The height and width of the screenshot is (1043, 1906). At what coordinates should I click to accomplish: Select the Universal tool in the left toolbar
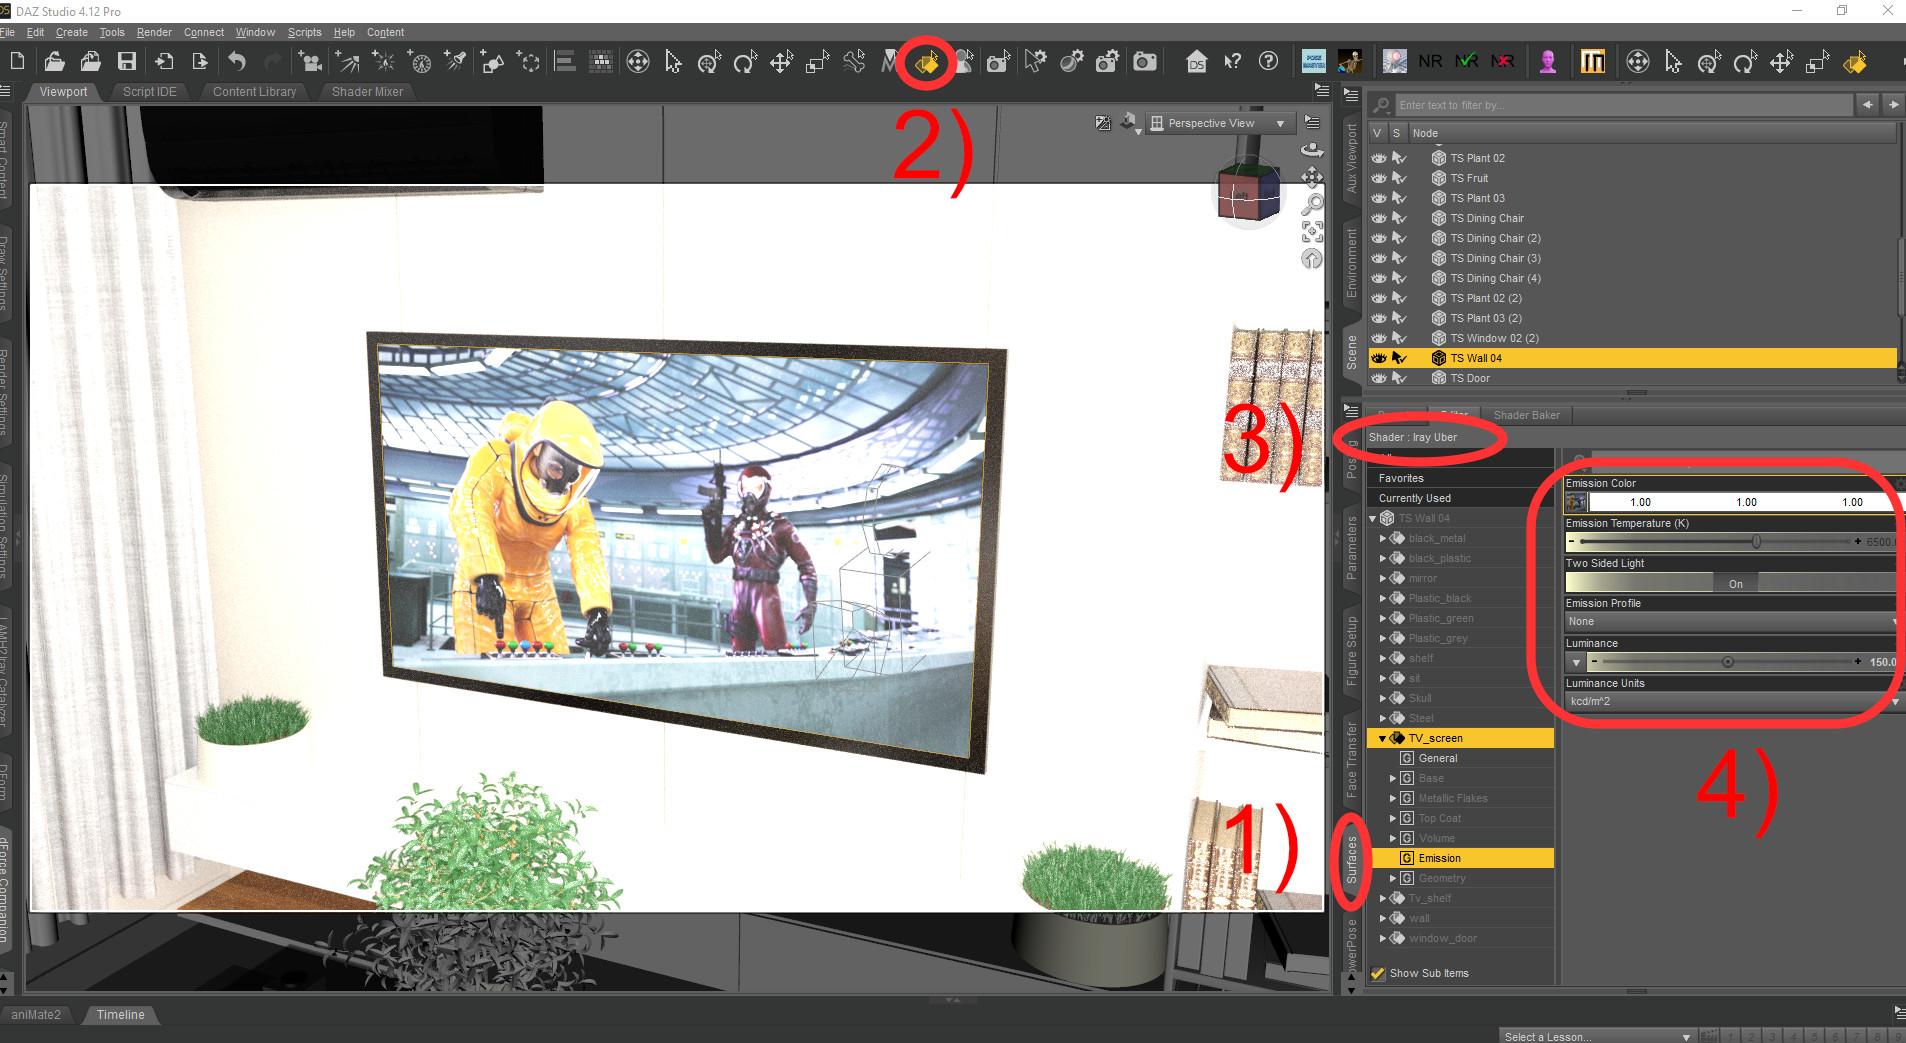tap(637, 62)
